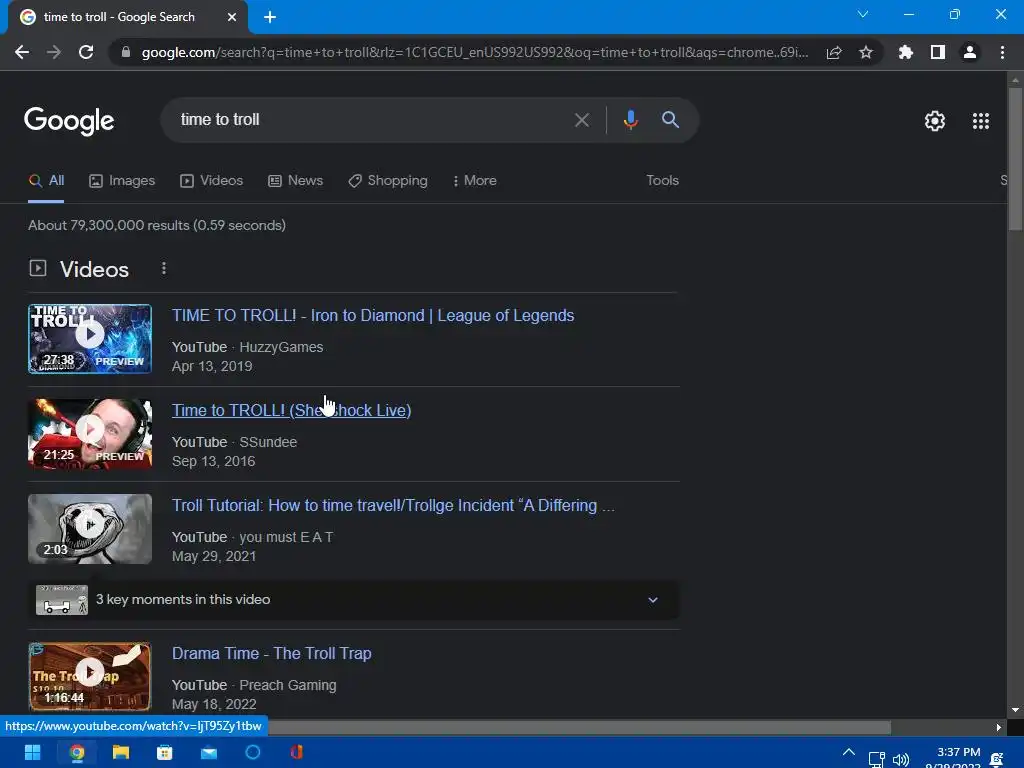
Task: Click the 'Preach Gaming' channel name
Action: (288, 685)
